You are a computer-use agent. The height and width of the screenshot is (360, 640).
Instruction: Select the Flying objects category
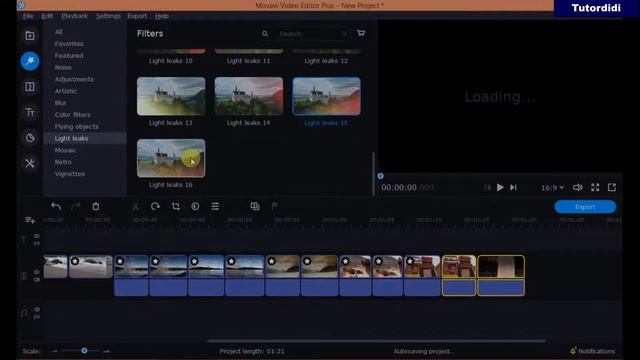pyautogui.click(x=76, y=127)
